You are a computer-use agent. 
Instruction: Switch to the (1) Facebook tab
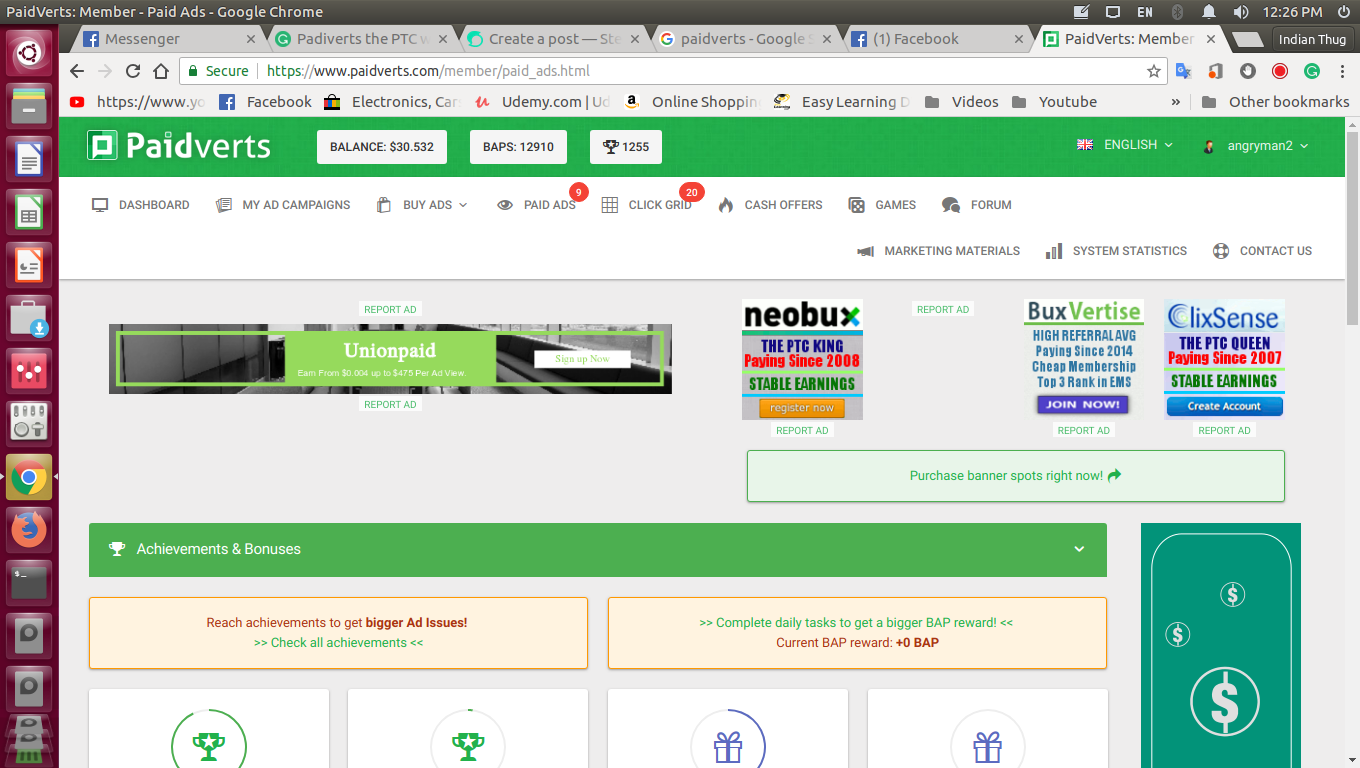coord(939,39)
